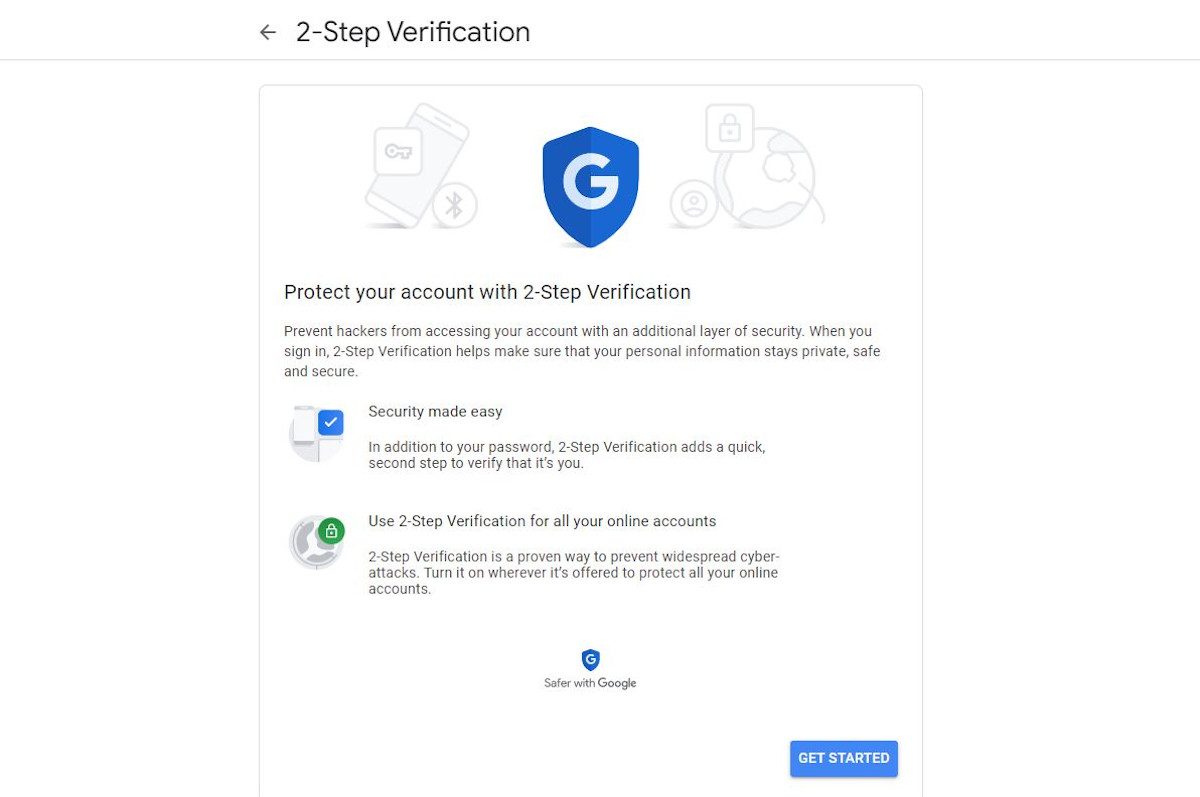Click the padlock icon in the header illustration
Viewport: 1200px width, 797px height.
point(730,128)
